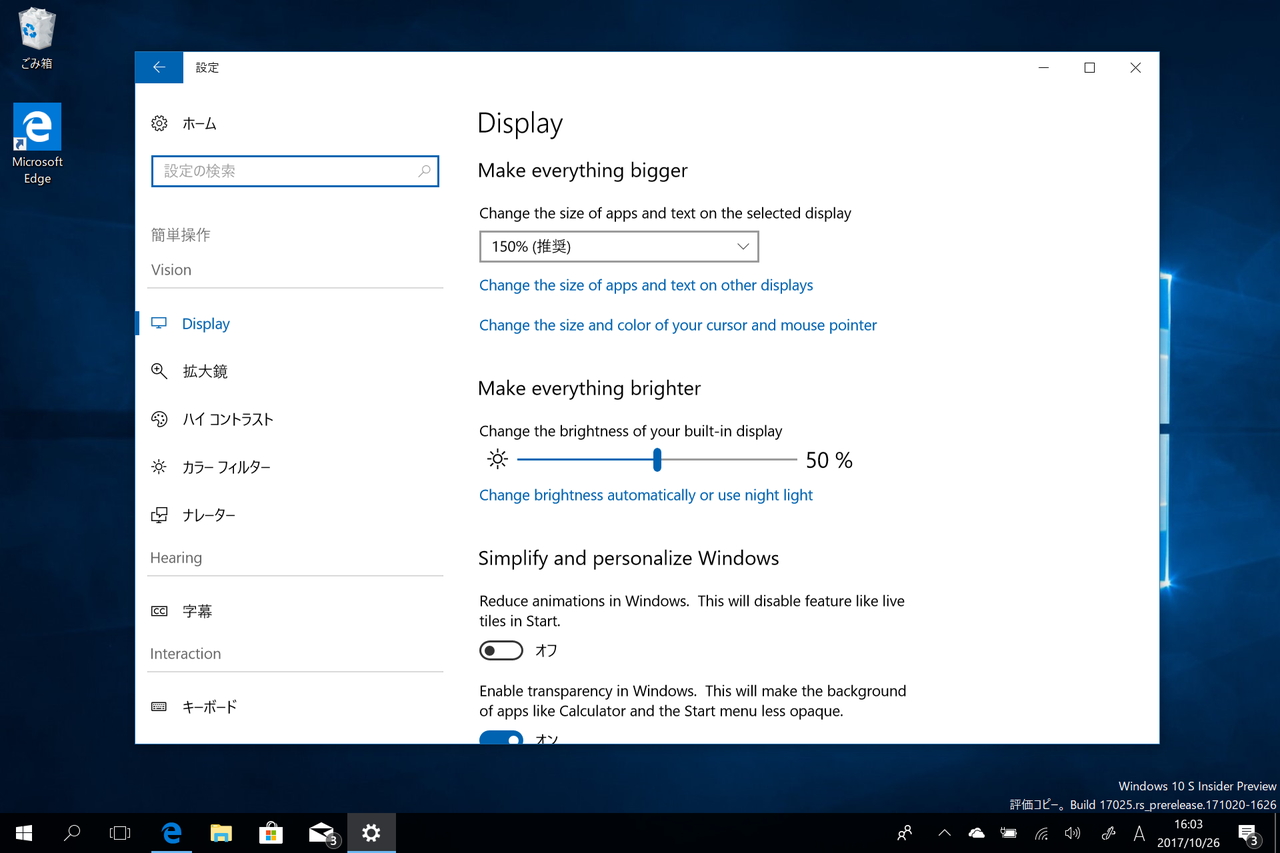Open Task View on the taskbar
The width and height of the screenshot is (1280, 853).
(x=120, y=833)
